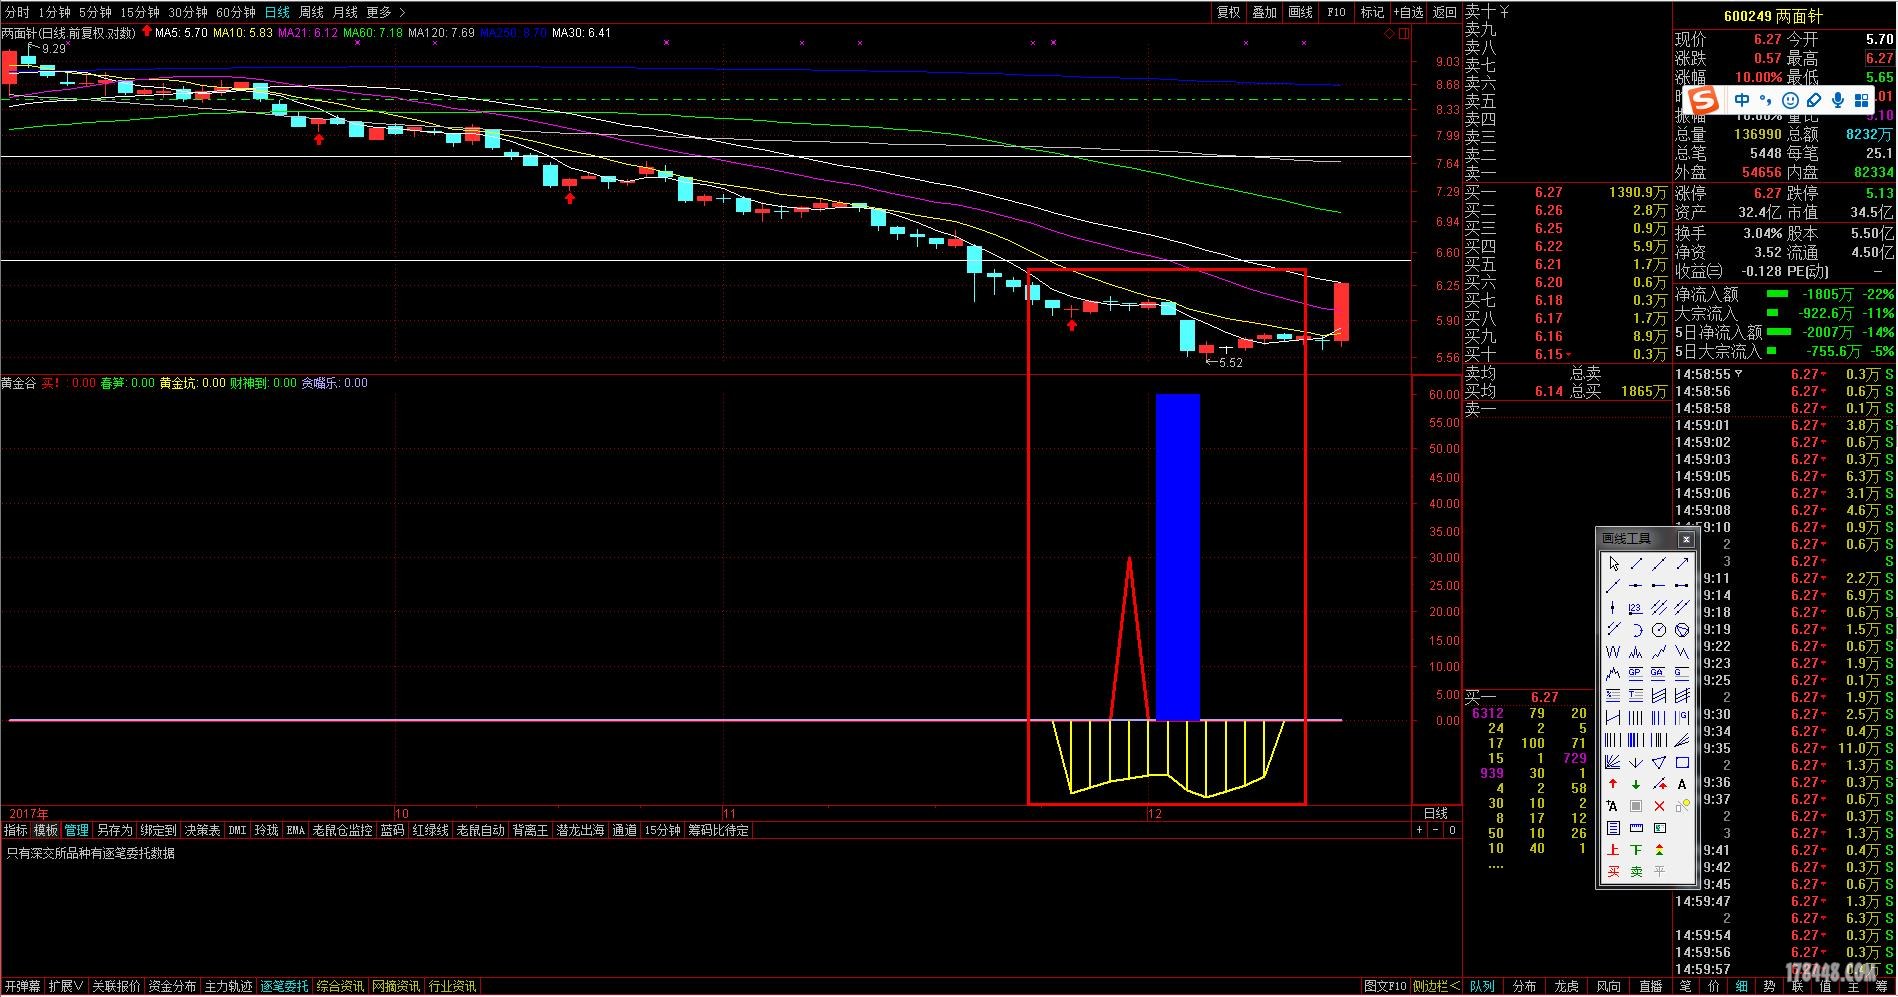The width and height of the screenshot is (1898, 997).
Task: Open the tick time filter arrow at 14:58:55
Action: [1738, 374]
